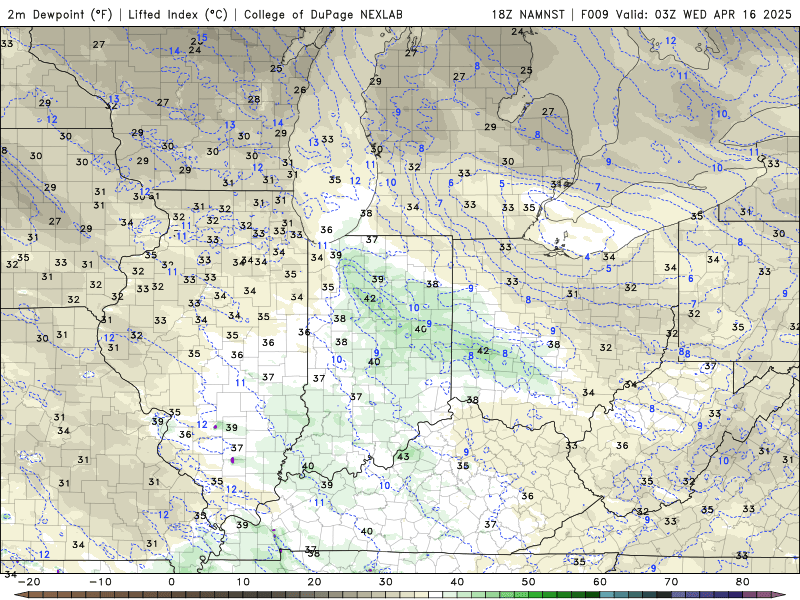
Task: Click the 70 label on the color scale
Action: click(x=671, y=582)
